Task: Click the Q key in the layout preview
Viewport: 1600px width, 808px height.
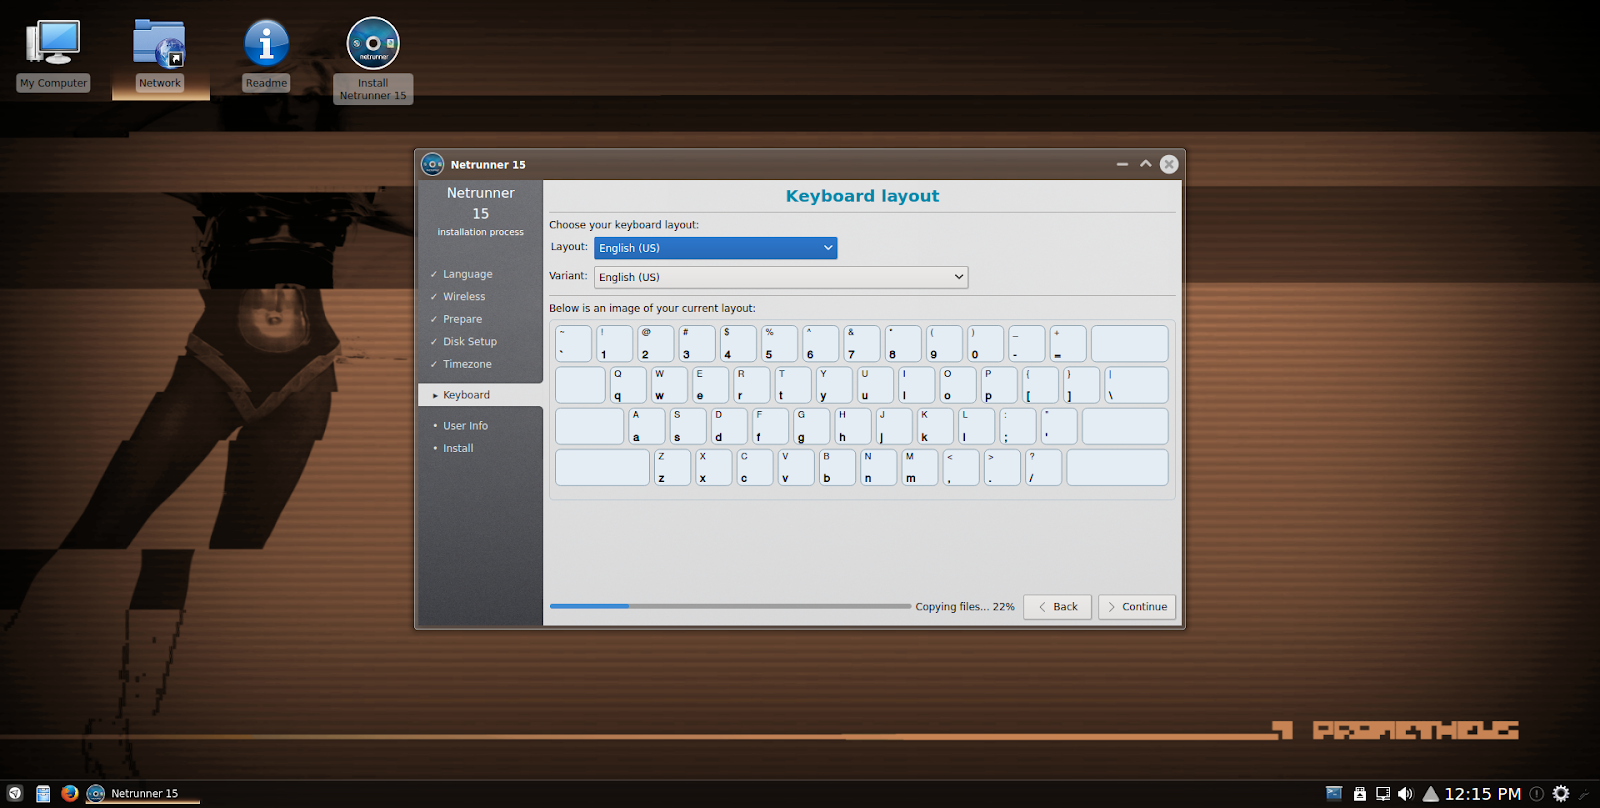Action: coord(628,385)
